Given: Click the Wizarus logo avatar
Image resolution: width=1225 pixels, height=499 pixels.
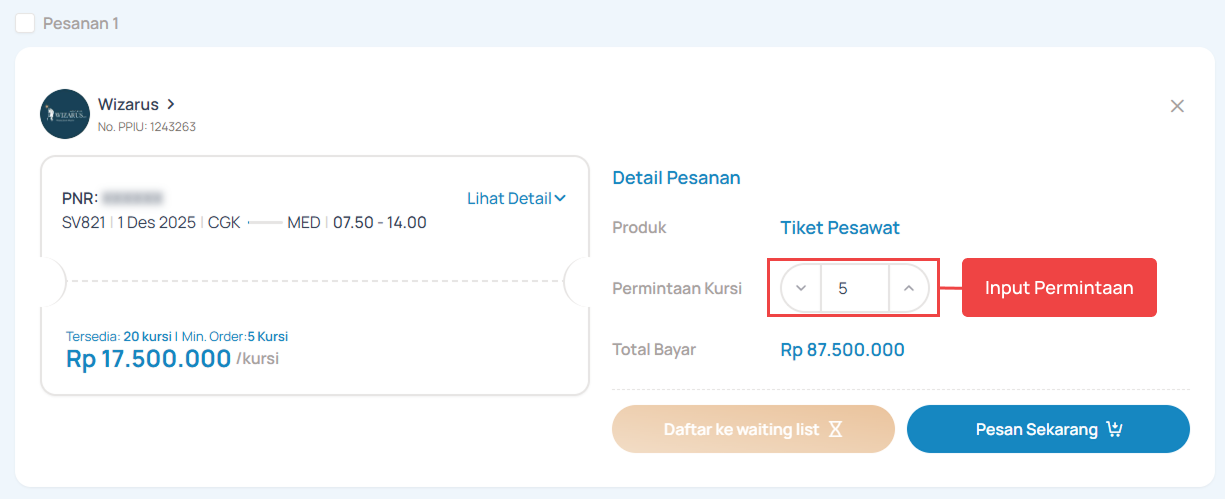Looking at the screenshot, I should (65, 114).
